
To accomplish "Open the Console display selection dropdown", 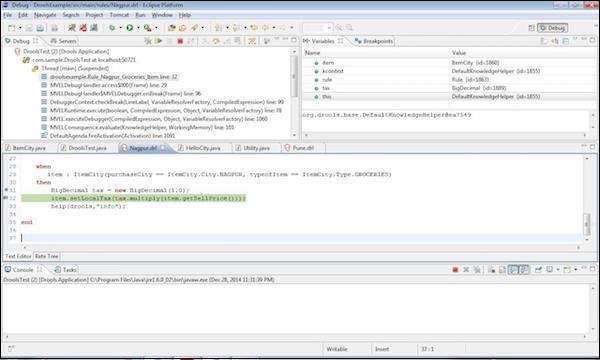I will tap(558, 270).
